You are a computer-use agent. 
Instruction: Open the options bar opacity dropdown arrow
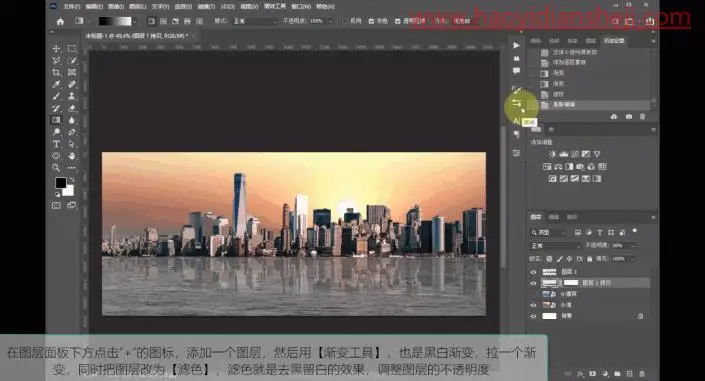click(330, 21)
